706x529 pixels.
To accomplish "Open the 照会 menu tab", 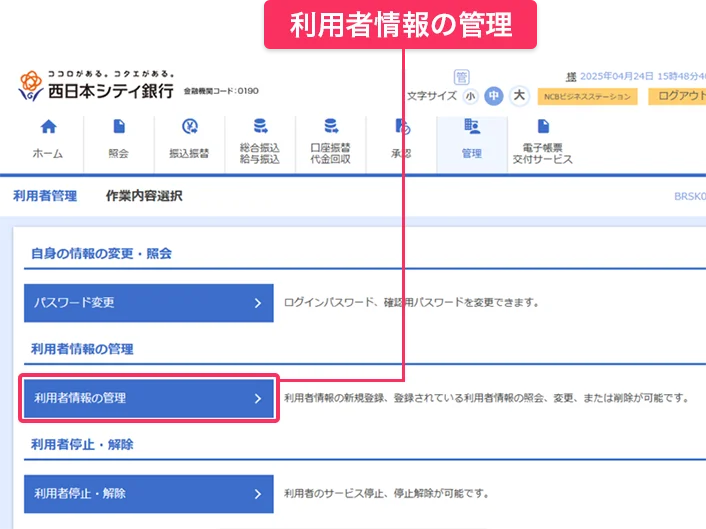I will pyautogui.click(x=118, y=144).
